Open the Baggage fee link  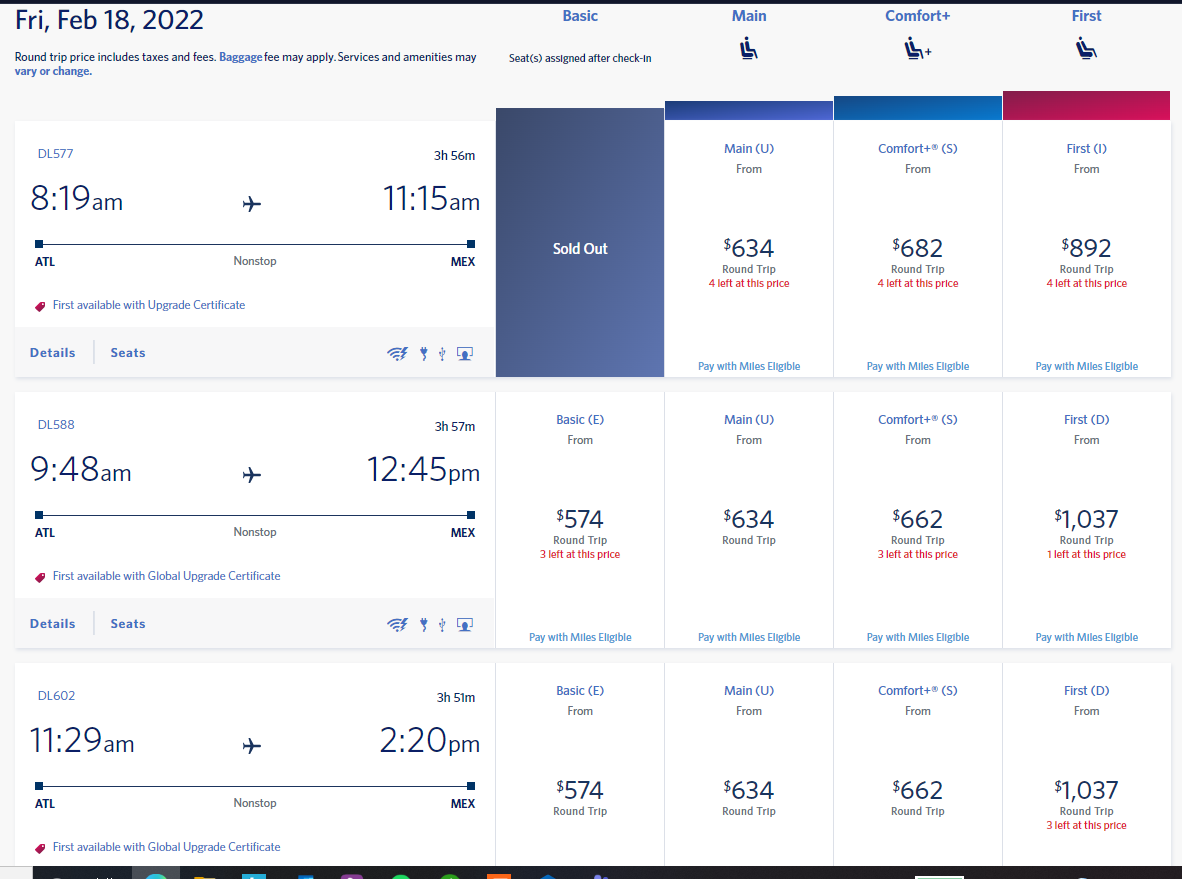(x=240, y=57)
